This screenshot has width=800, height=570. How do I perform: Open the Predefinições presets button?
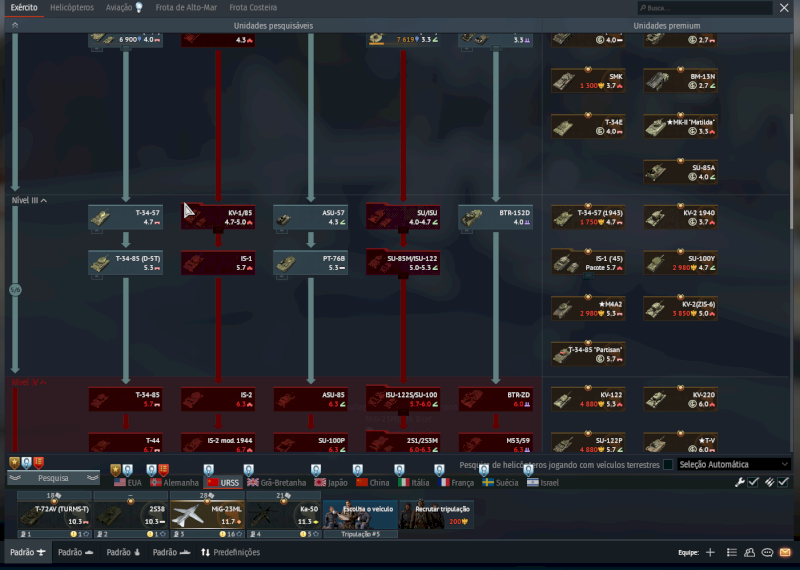pyautogui.click(x=231, y=552)
